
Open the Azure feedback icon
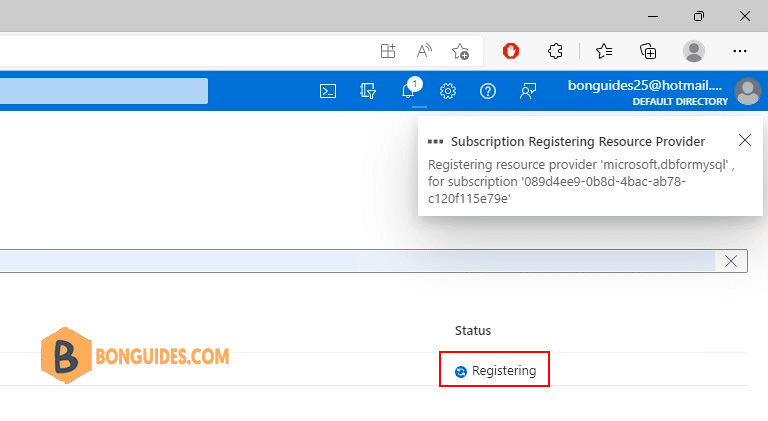tap(528, 91)
